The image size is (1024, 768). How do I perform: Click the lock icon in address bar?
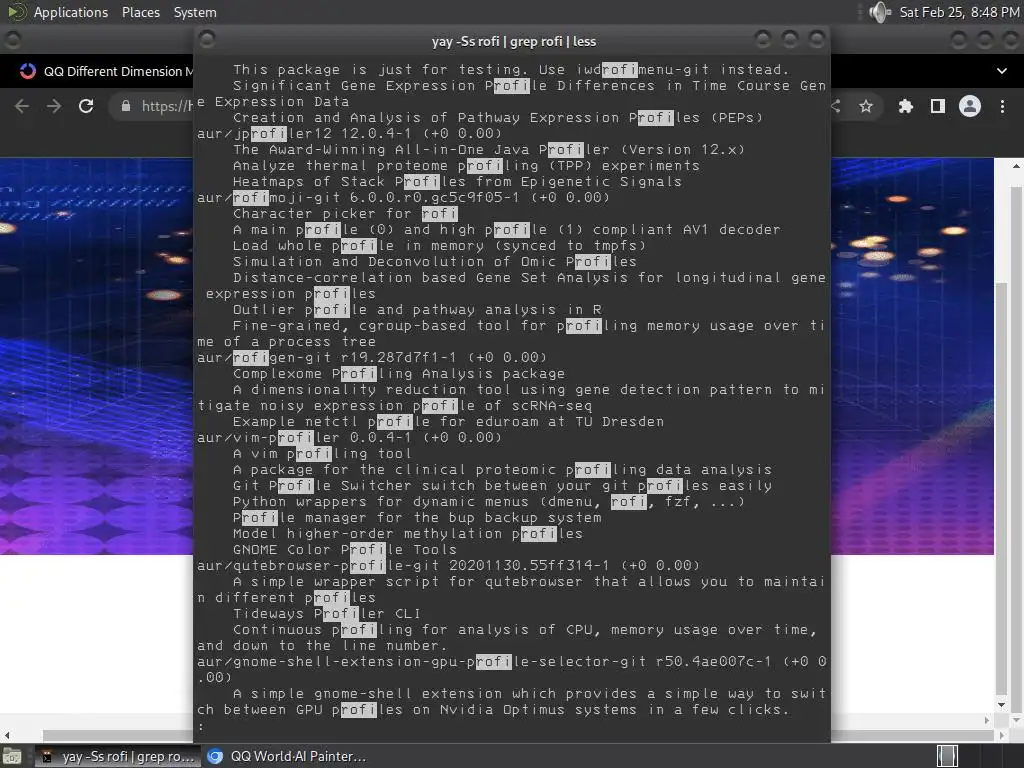pos(126,106)
